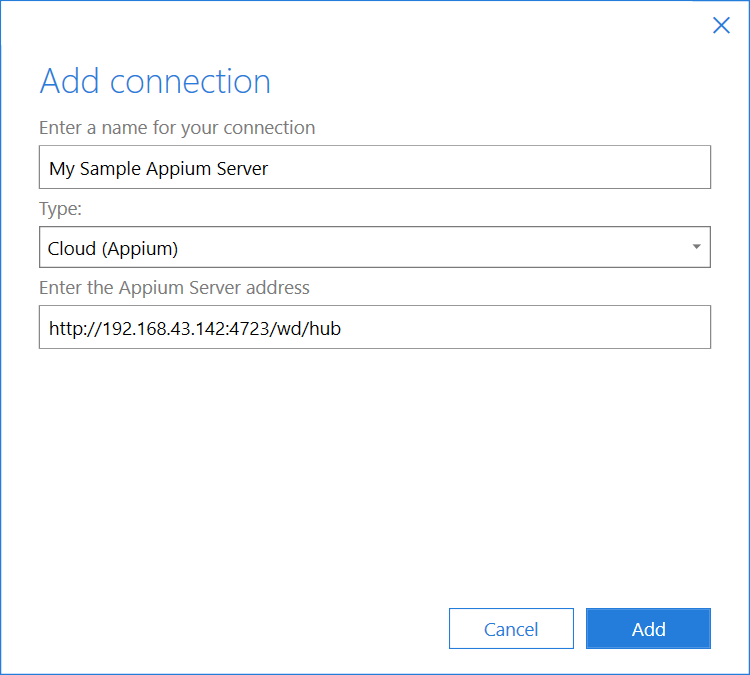
Task: Click the 'Type:' label
Action: coord(61,208)
